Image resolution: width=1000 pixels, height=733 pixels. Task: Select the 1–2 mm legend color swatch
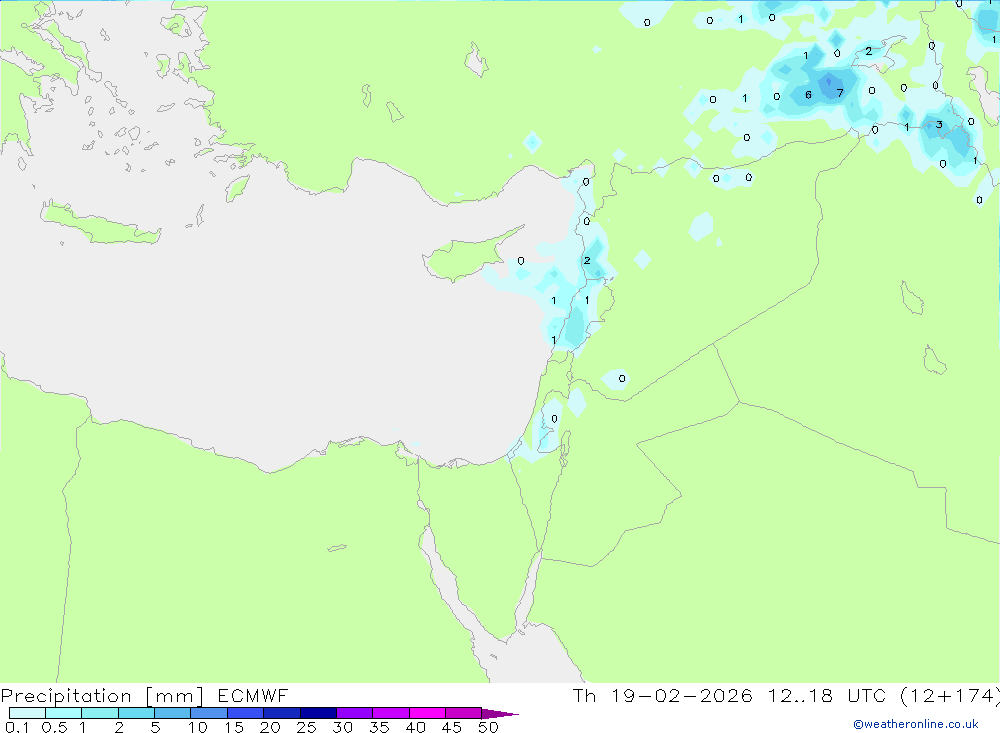pyautogui.click(x=99, y=713)
